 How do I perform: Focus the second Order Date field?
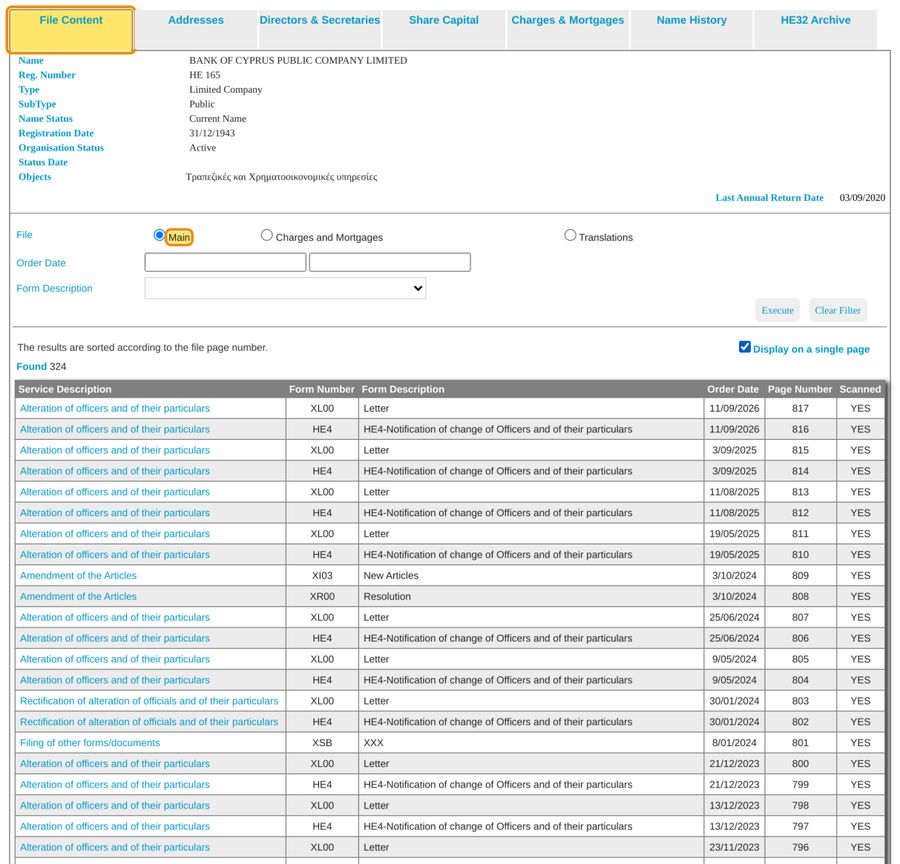(390, 262)
